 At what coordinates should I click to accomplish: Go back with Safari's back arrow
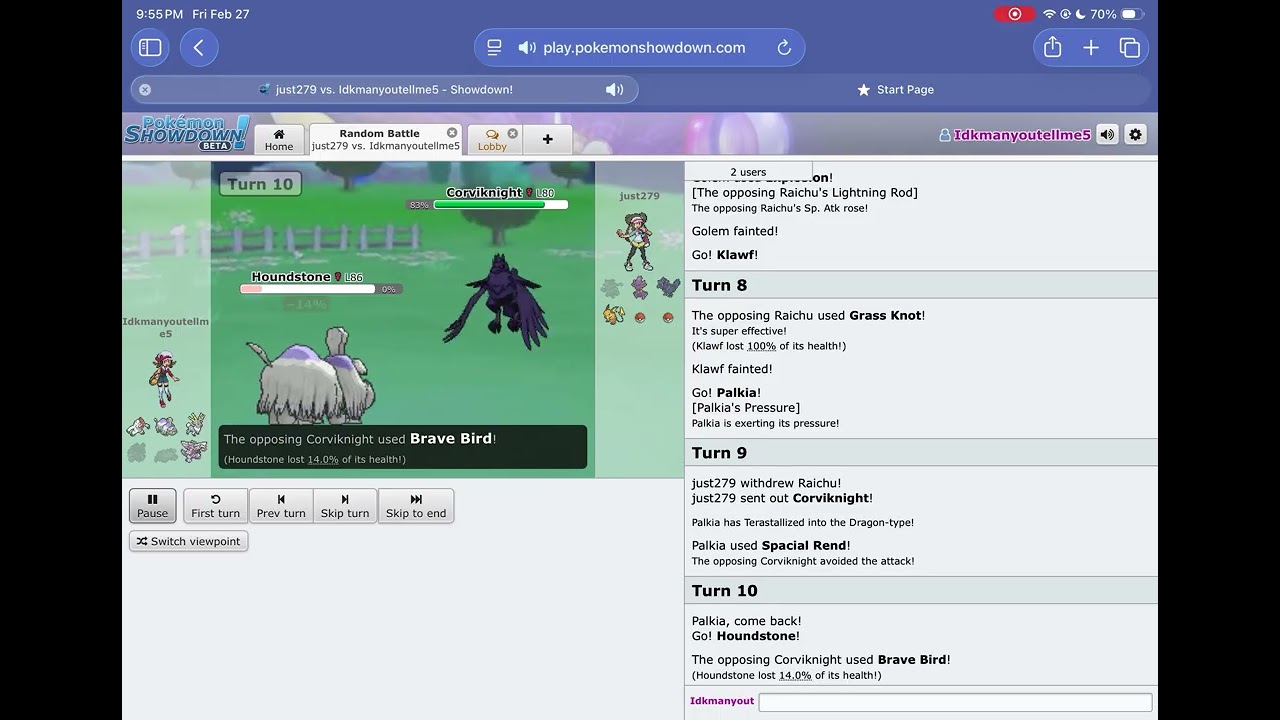point(199,47)
